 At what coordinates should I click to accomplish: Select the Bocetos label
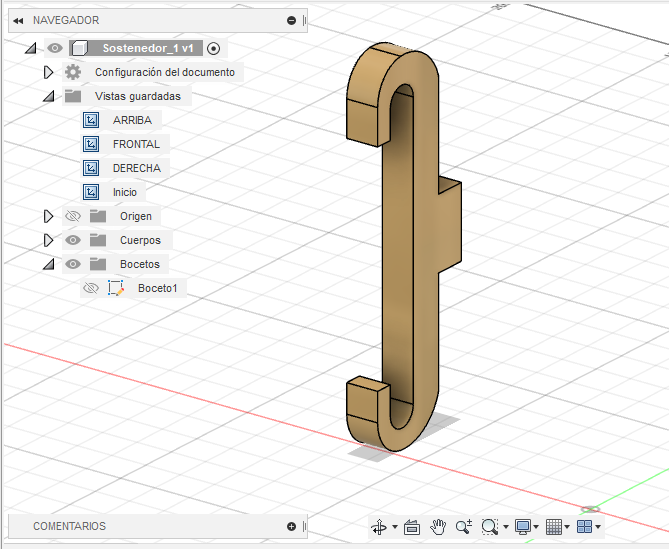pos(140,264)
